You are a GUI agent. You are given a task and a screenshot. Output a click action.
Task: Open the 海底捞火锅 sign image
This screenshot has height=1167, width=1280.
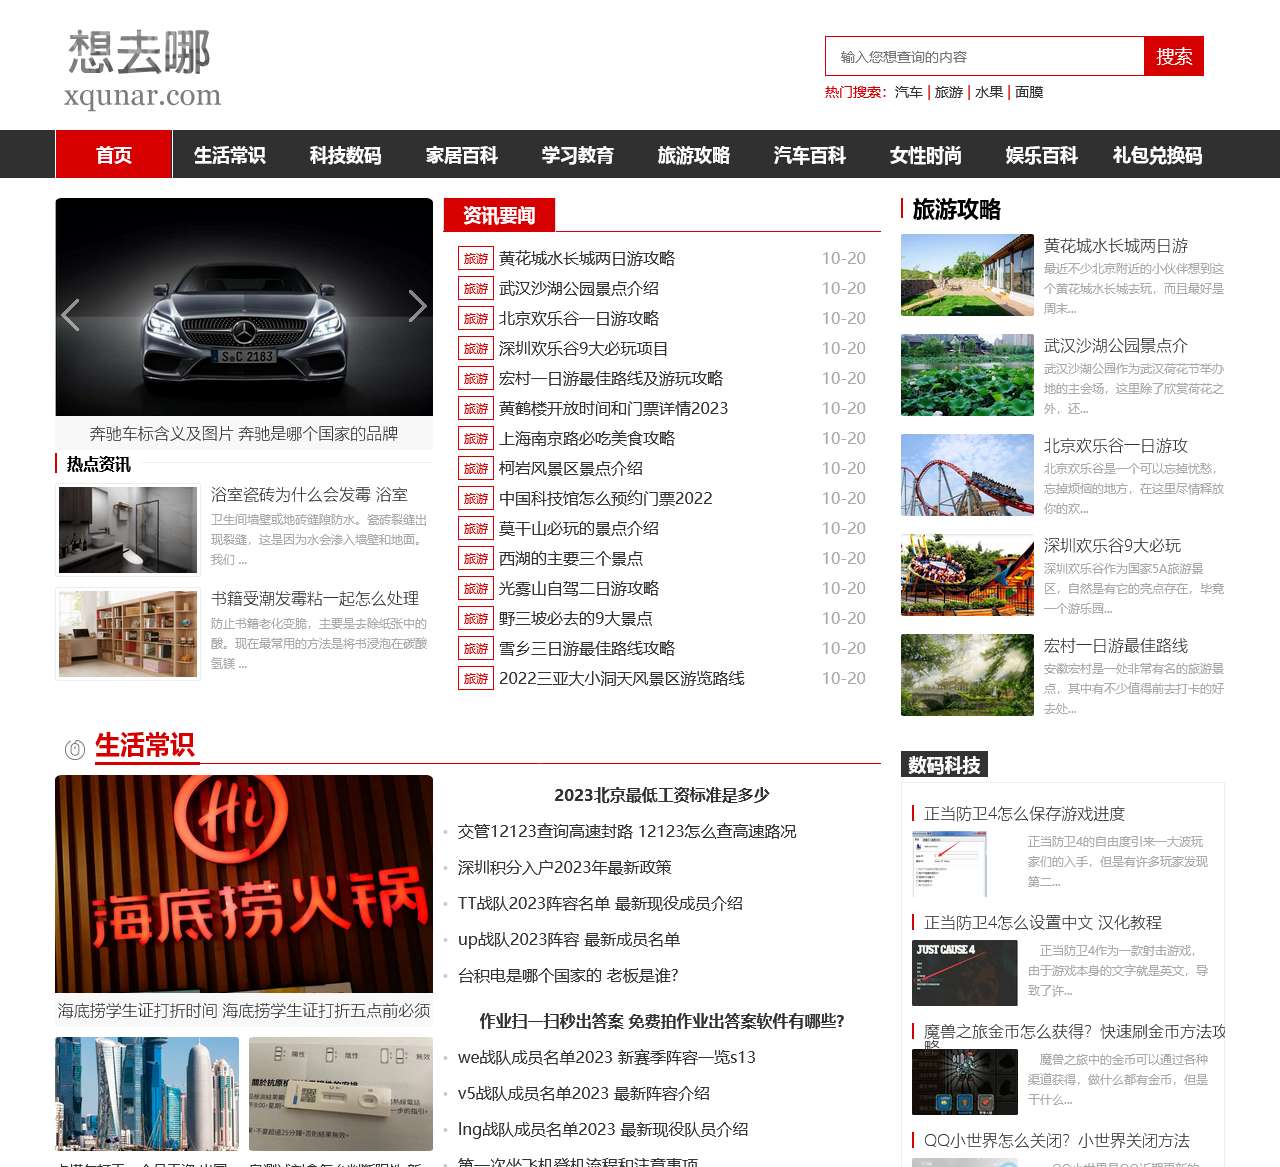pyautogui.click(x=244, y=883)
